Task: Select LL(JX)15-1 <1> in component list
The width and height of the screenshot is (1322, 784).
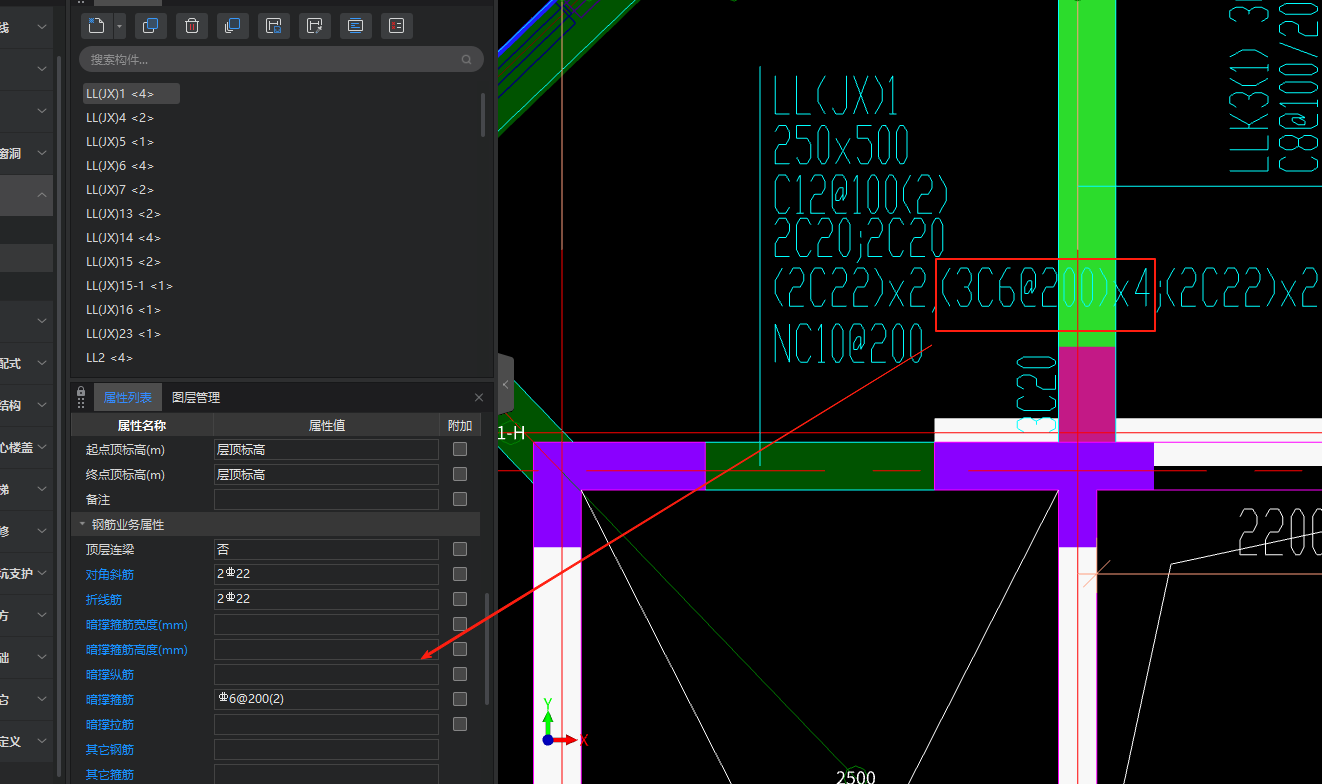Action: pos(130,286)
